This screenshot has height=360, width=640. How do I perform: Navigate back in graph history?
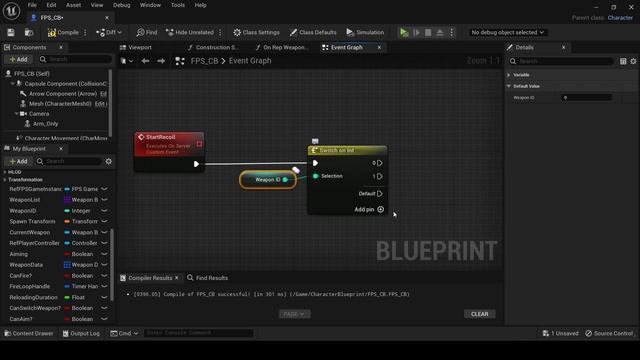pyautogui.click(x=145, y=61)
